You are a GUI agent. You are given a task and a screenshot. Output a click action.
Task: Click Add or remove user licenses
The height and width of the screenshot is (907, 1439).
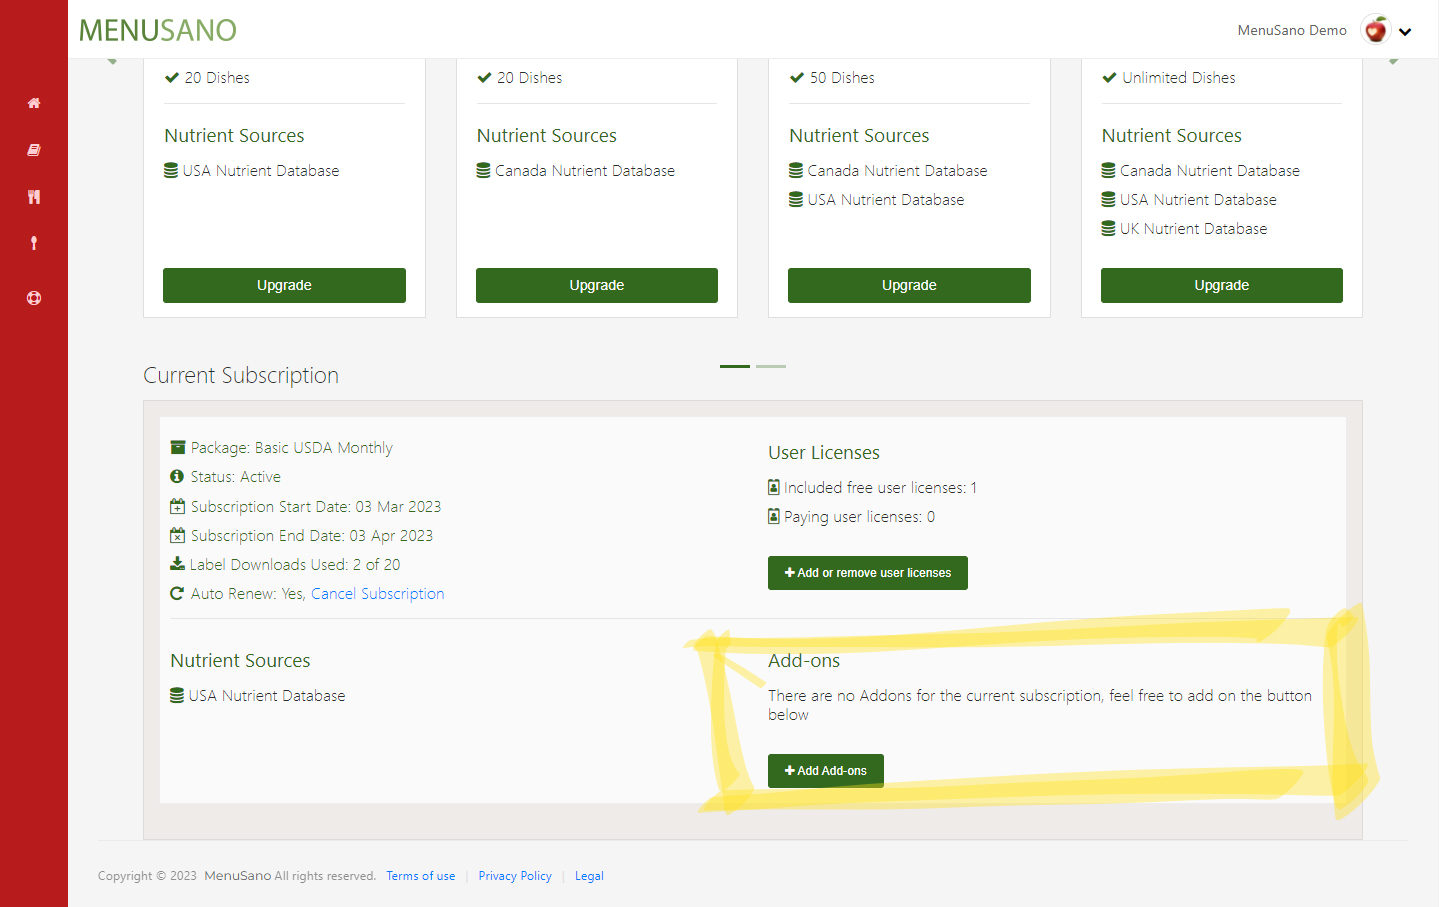point(867,573)
